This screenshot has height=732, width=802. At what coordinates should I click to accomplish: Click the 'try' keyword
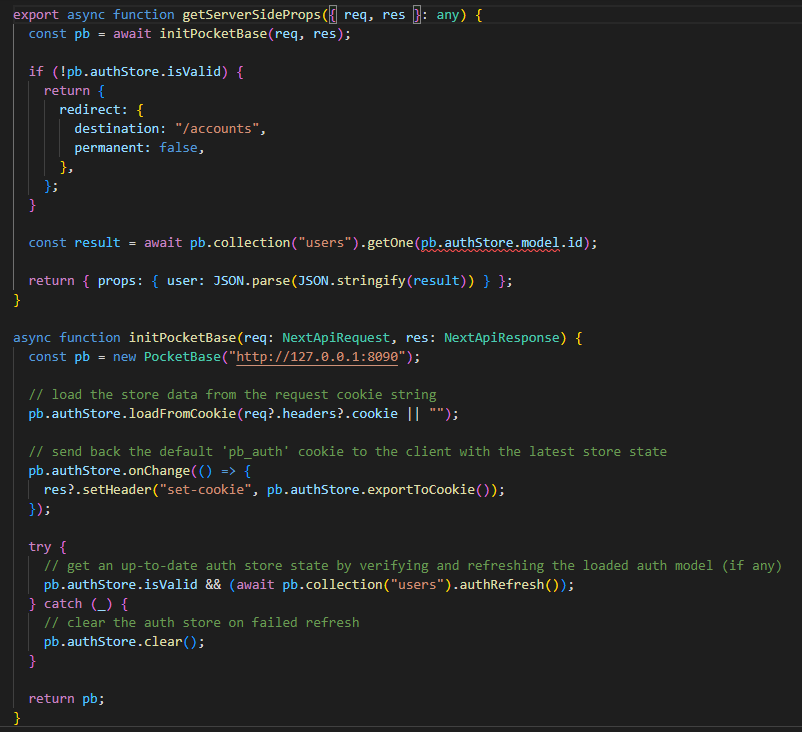point(40,546)
